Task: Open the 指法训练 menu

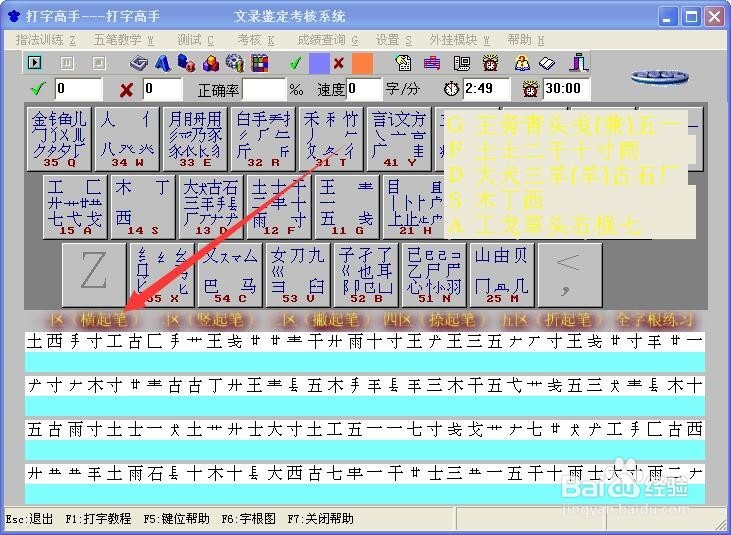Action: click(x=46, y=40)
